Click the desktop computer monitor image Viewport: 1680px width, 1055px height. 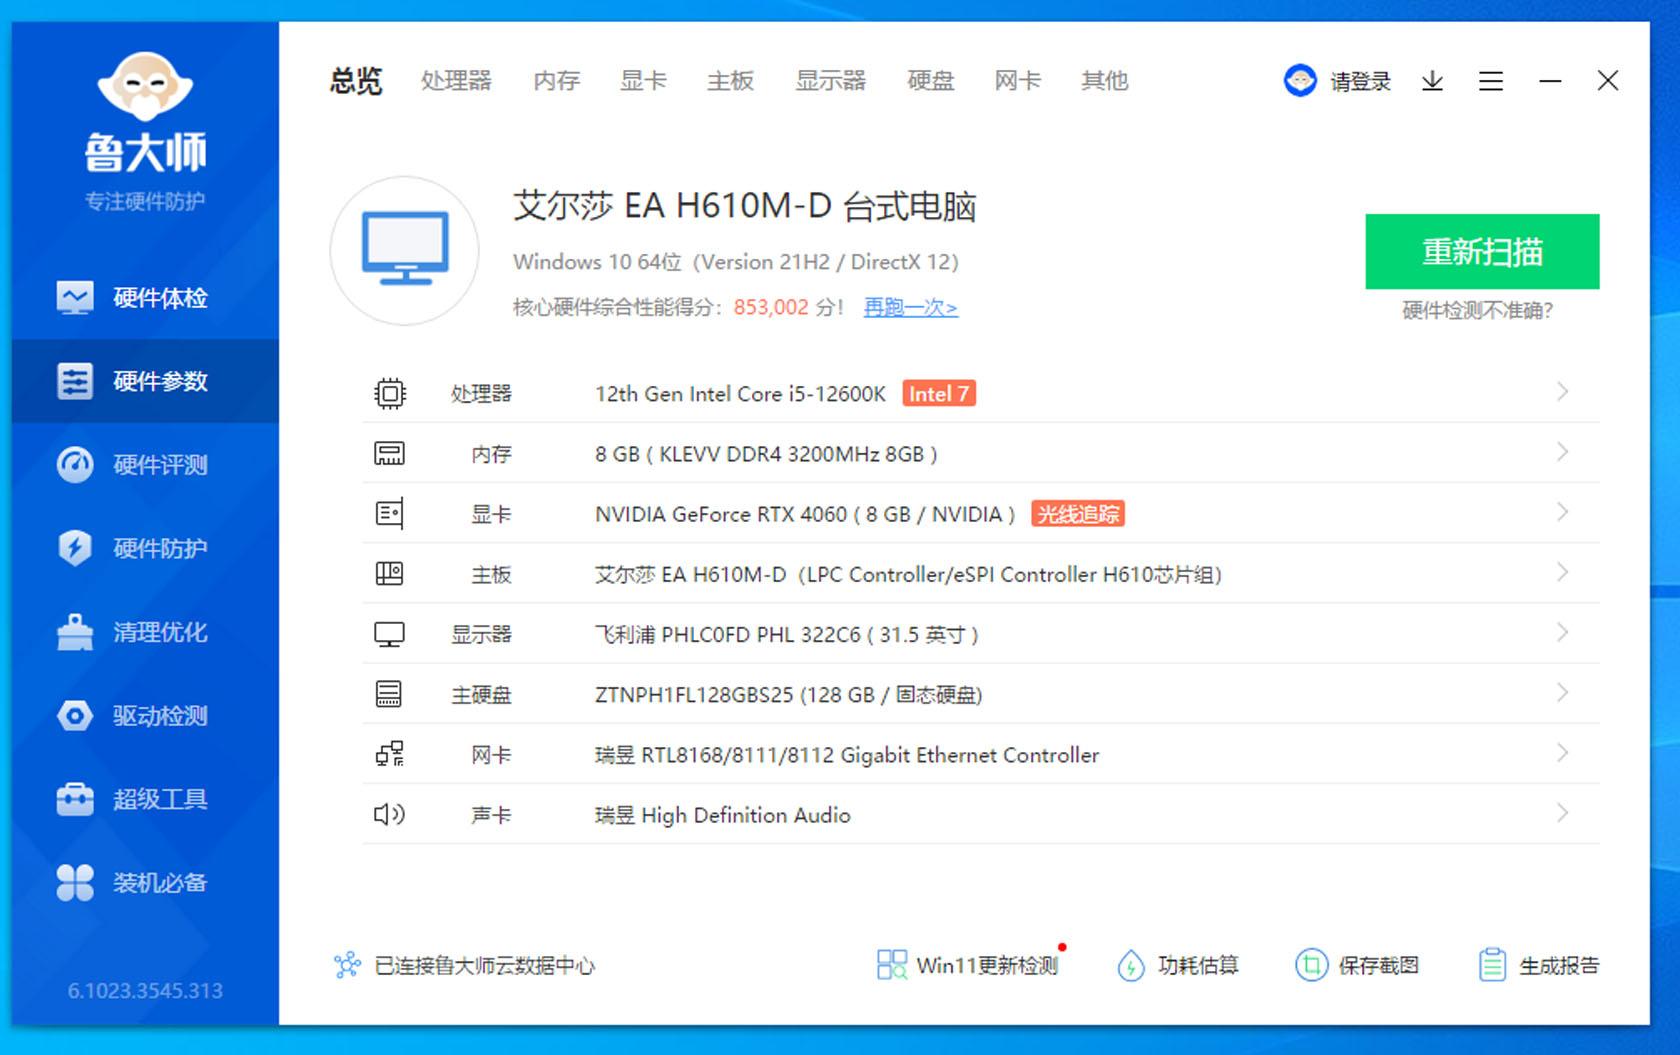point(405,250)
